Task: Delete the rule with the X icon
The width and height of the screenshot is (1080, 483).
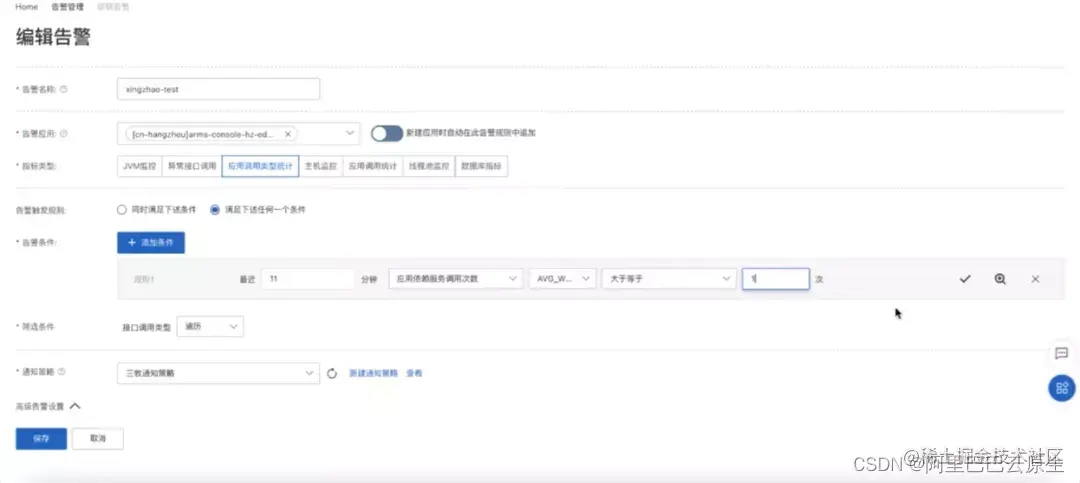Action: click(1035, 279)
